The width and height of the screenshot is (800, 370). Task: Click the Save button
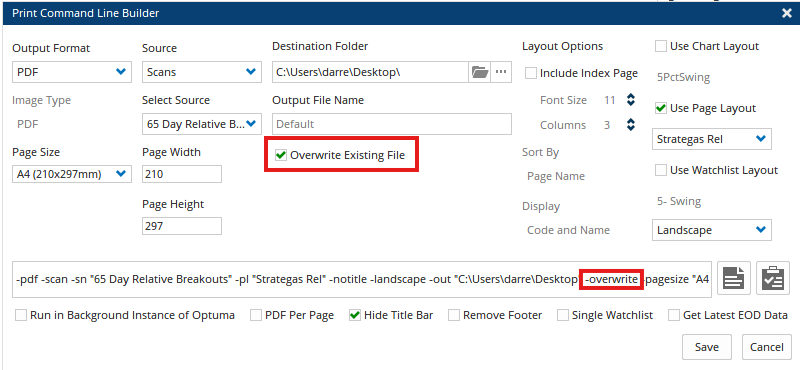(707, 347)
